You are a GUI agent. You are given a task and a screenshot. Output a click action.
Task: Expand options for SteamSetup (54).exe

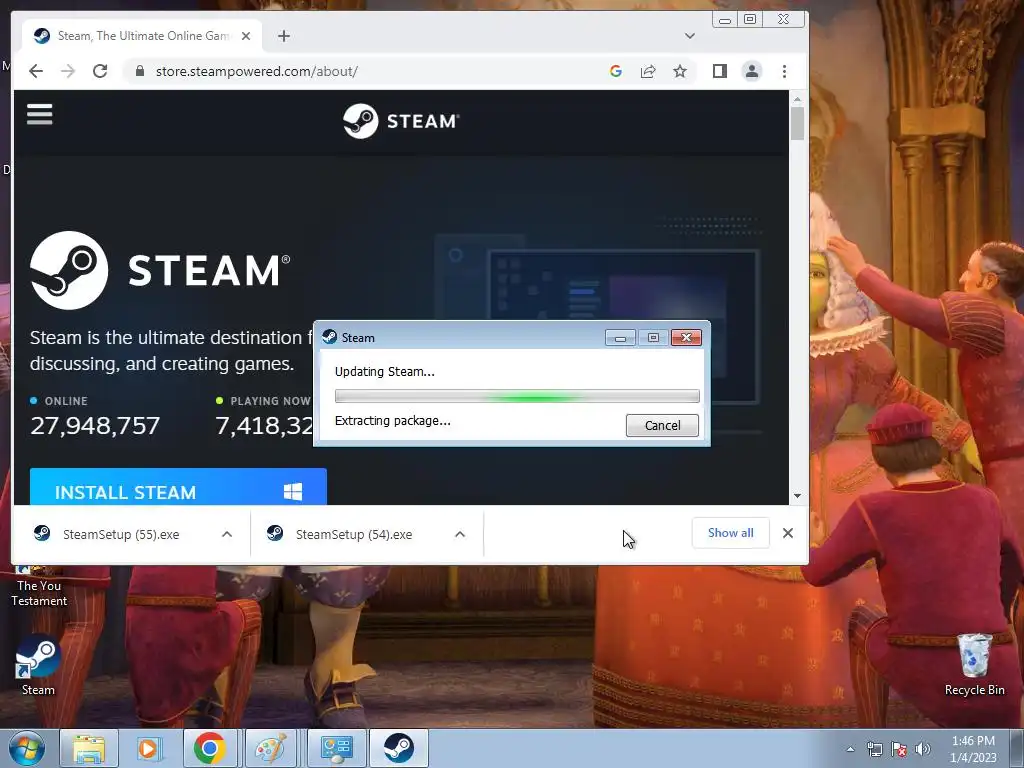coord(460,534)
